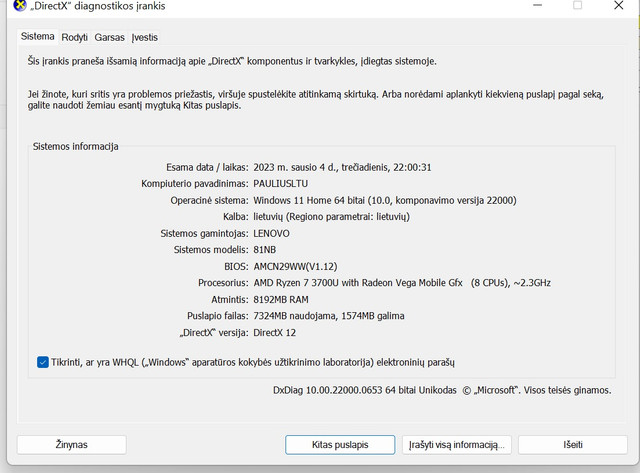Click the DirectX 12 version value

[274, 333]
